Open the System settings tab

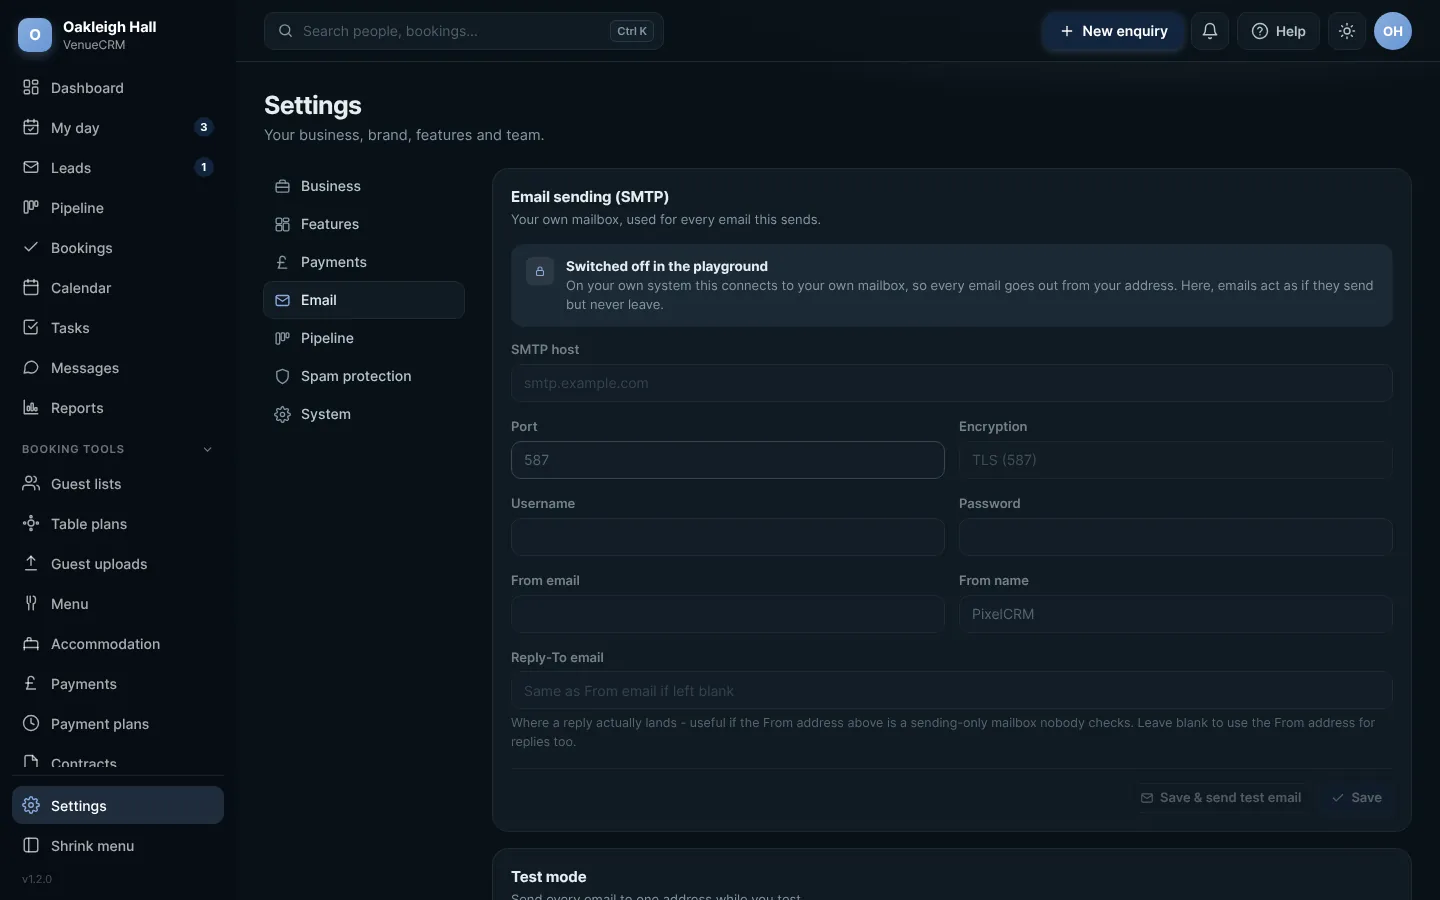(x=364, y=414)
